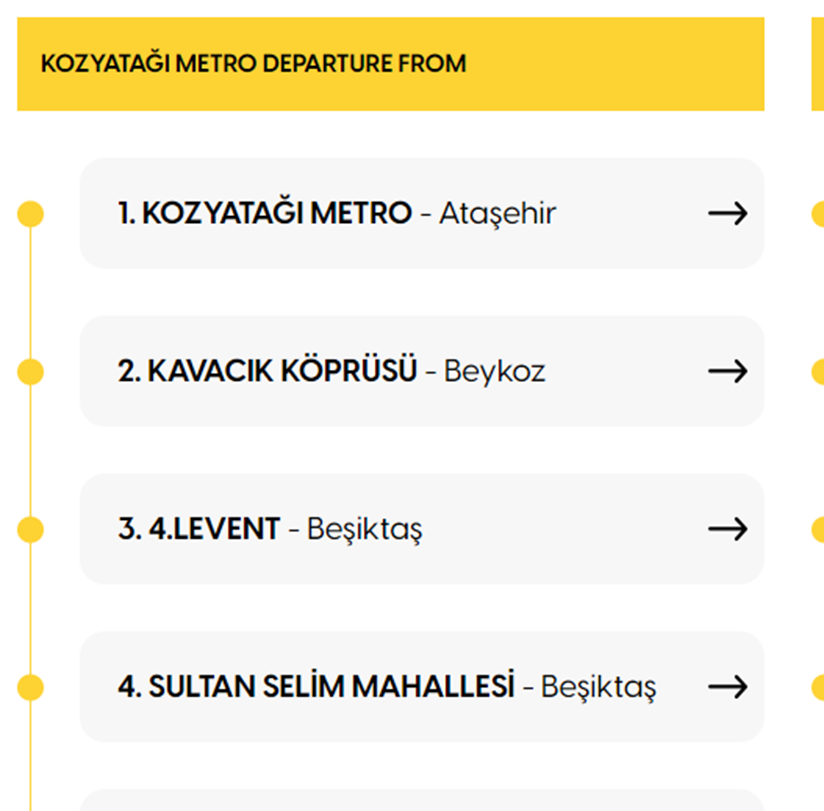Click the Ataşehir district label
This screenshot has height=811, width=824.
point(497,213)
